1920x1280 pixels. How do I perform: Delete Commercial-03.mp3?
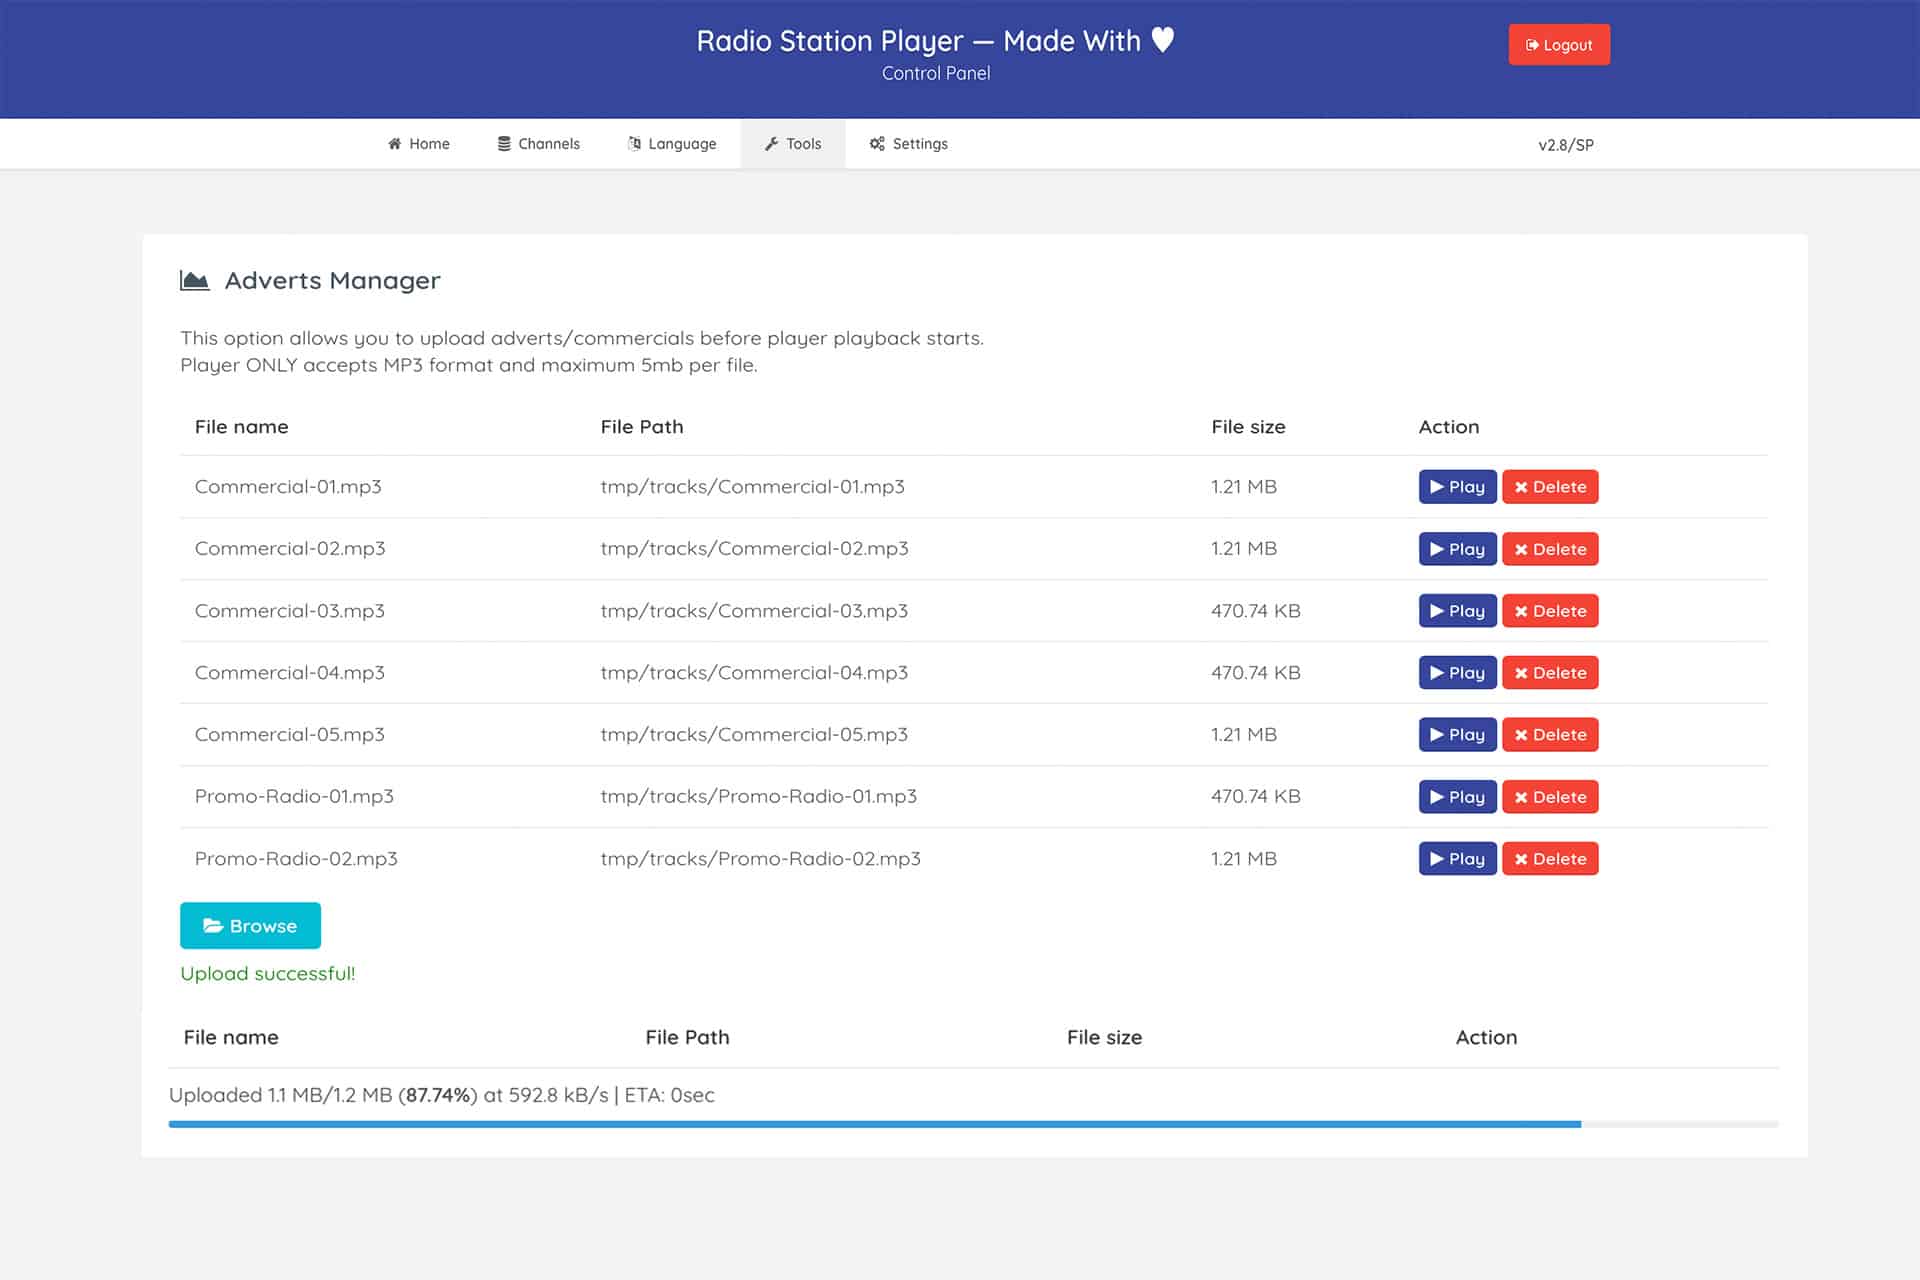point(1550,611)
